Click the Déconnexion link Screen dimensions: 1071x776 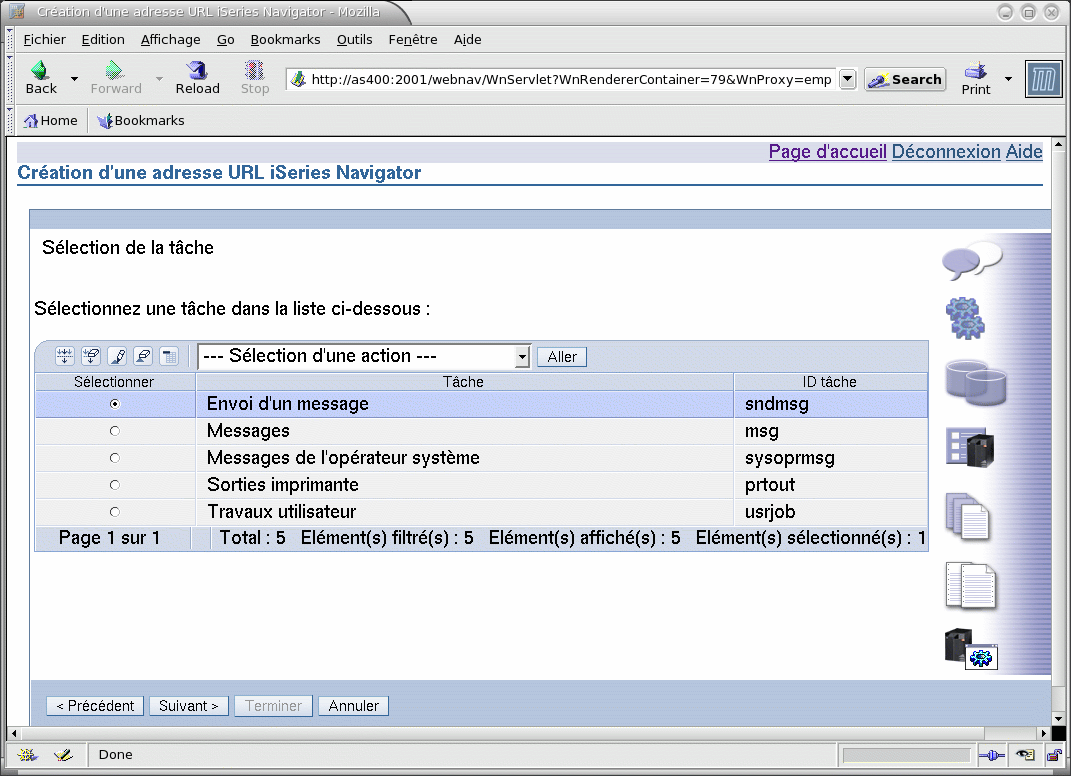tap(946, 152)
